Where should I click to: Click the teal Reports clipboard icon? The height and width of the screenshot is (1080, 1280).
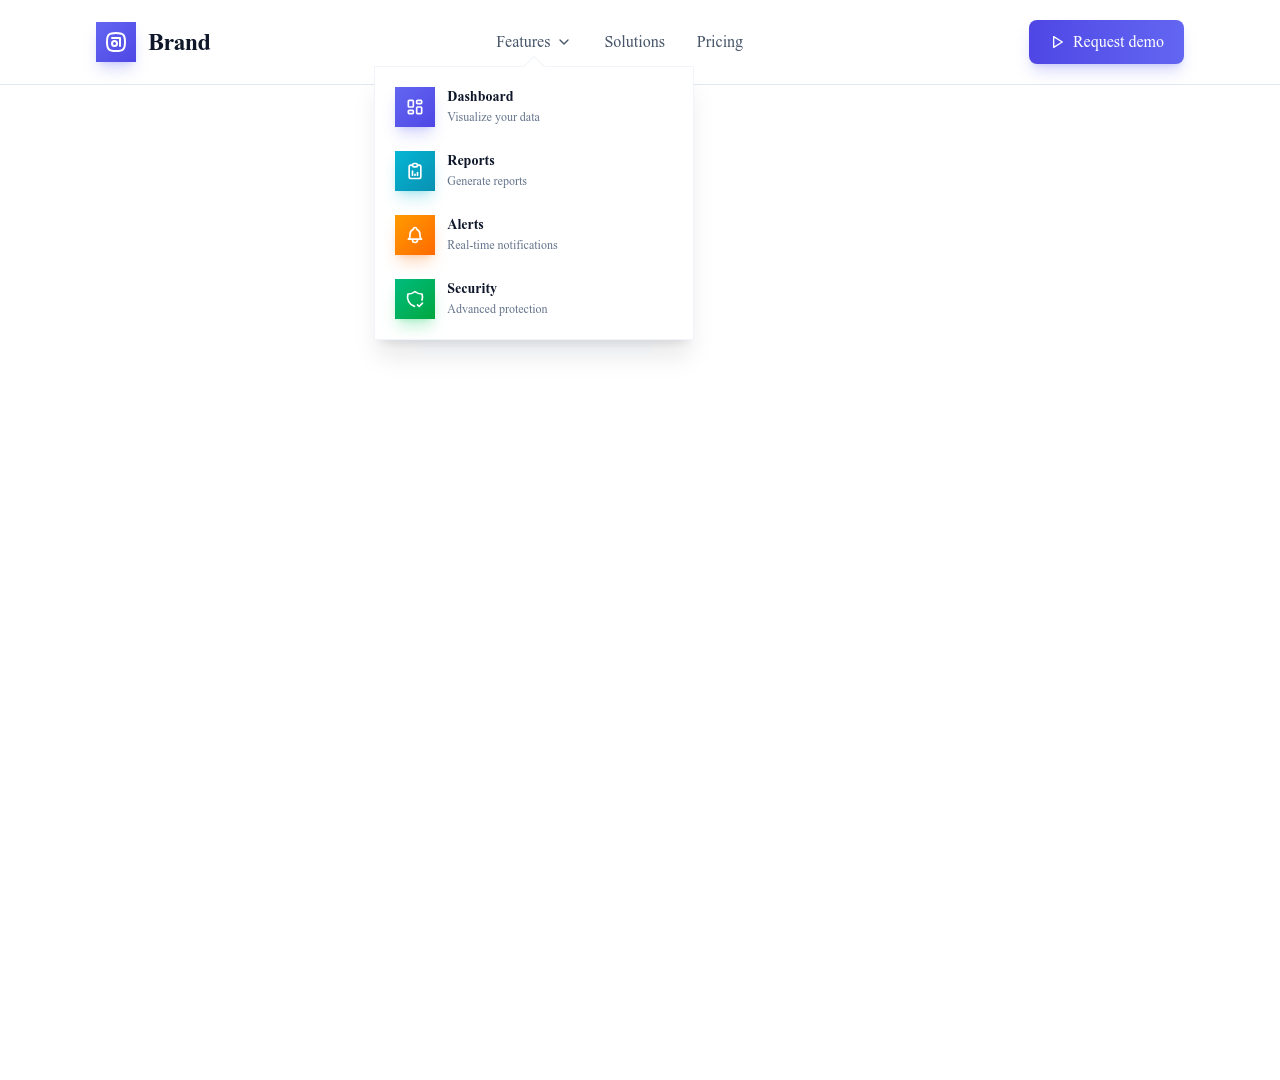point(415,171)
